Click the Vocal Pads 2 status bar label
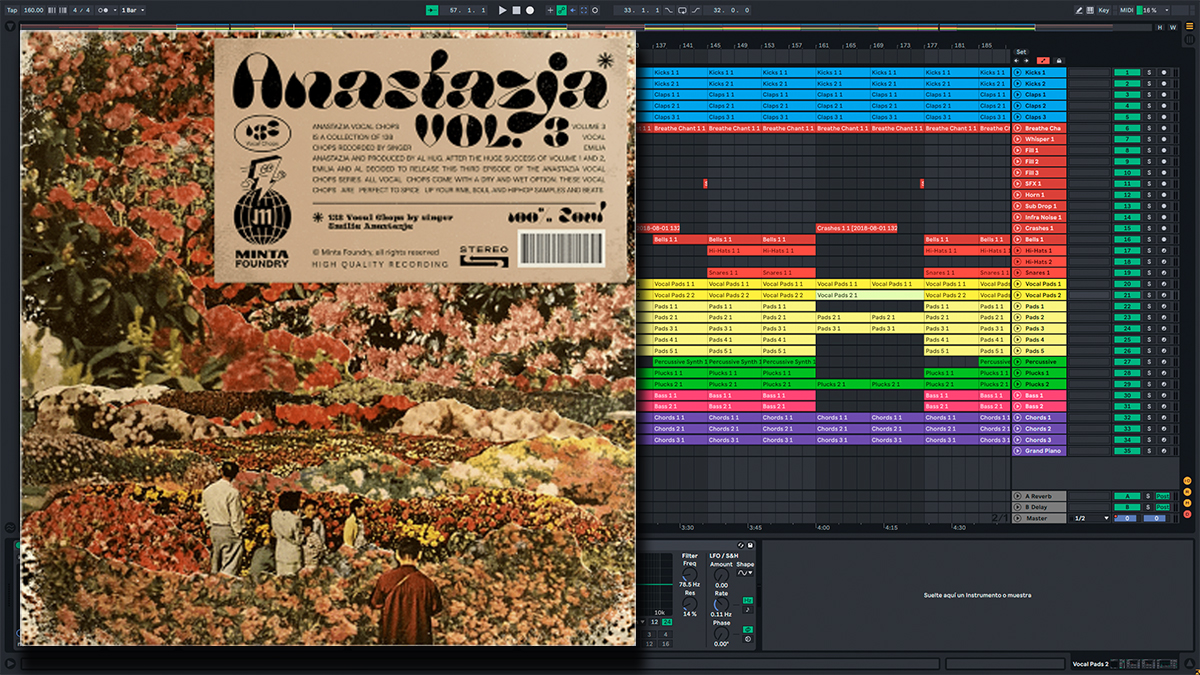1200x675 pixels. coord(1090,664)
